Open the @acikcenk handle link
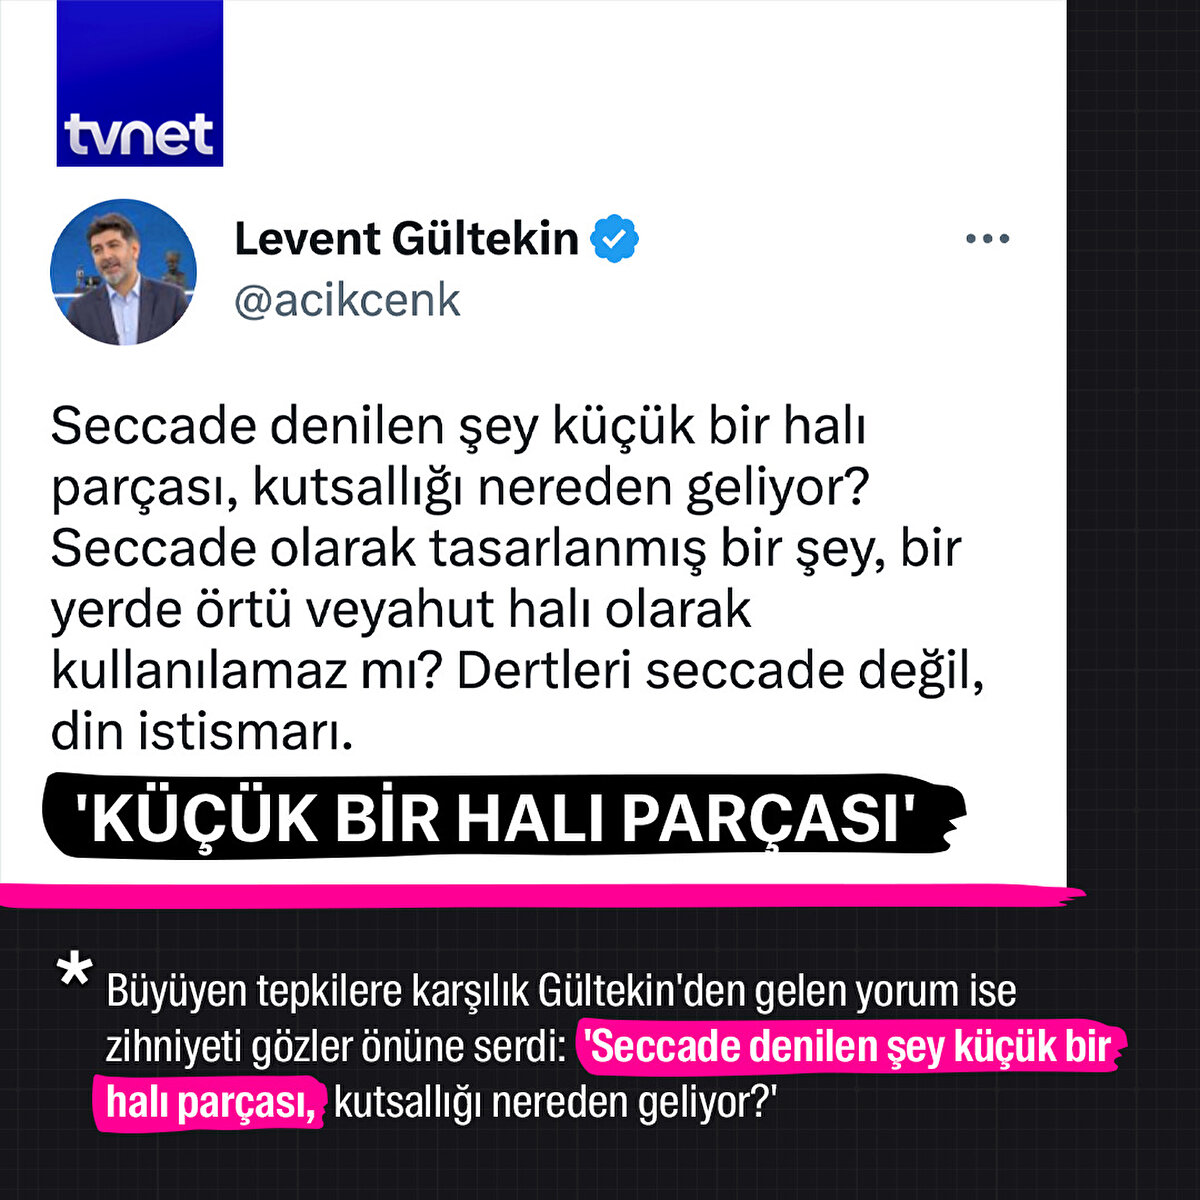The width and height of the screenshot is (1200, 1200). pos(347,300)
